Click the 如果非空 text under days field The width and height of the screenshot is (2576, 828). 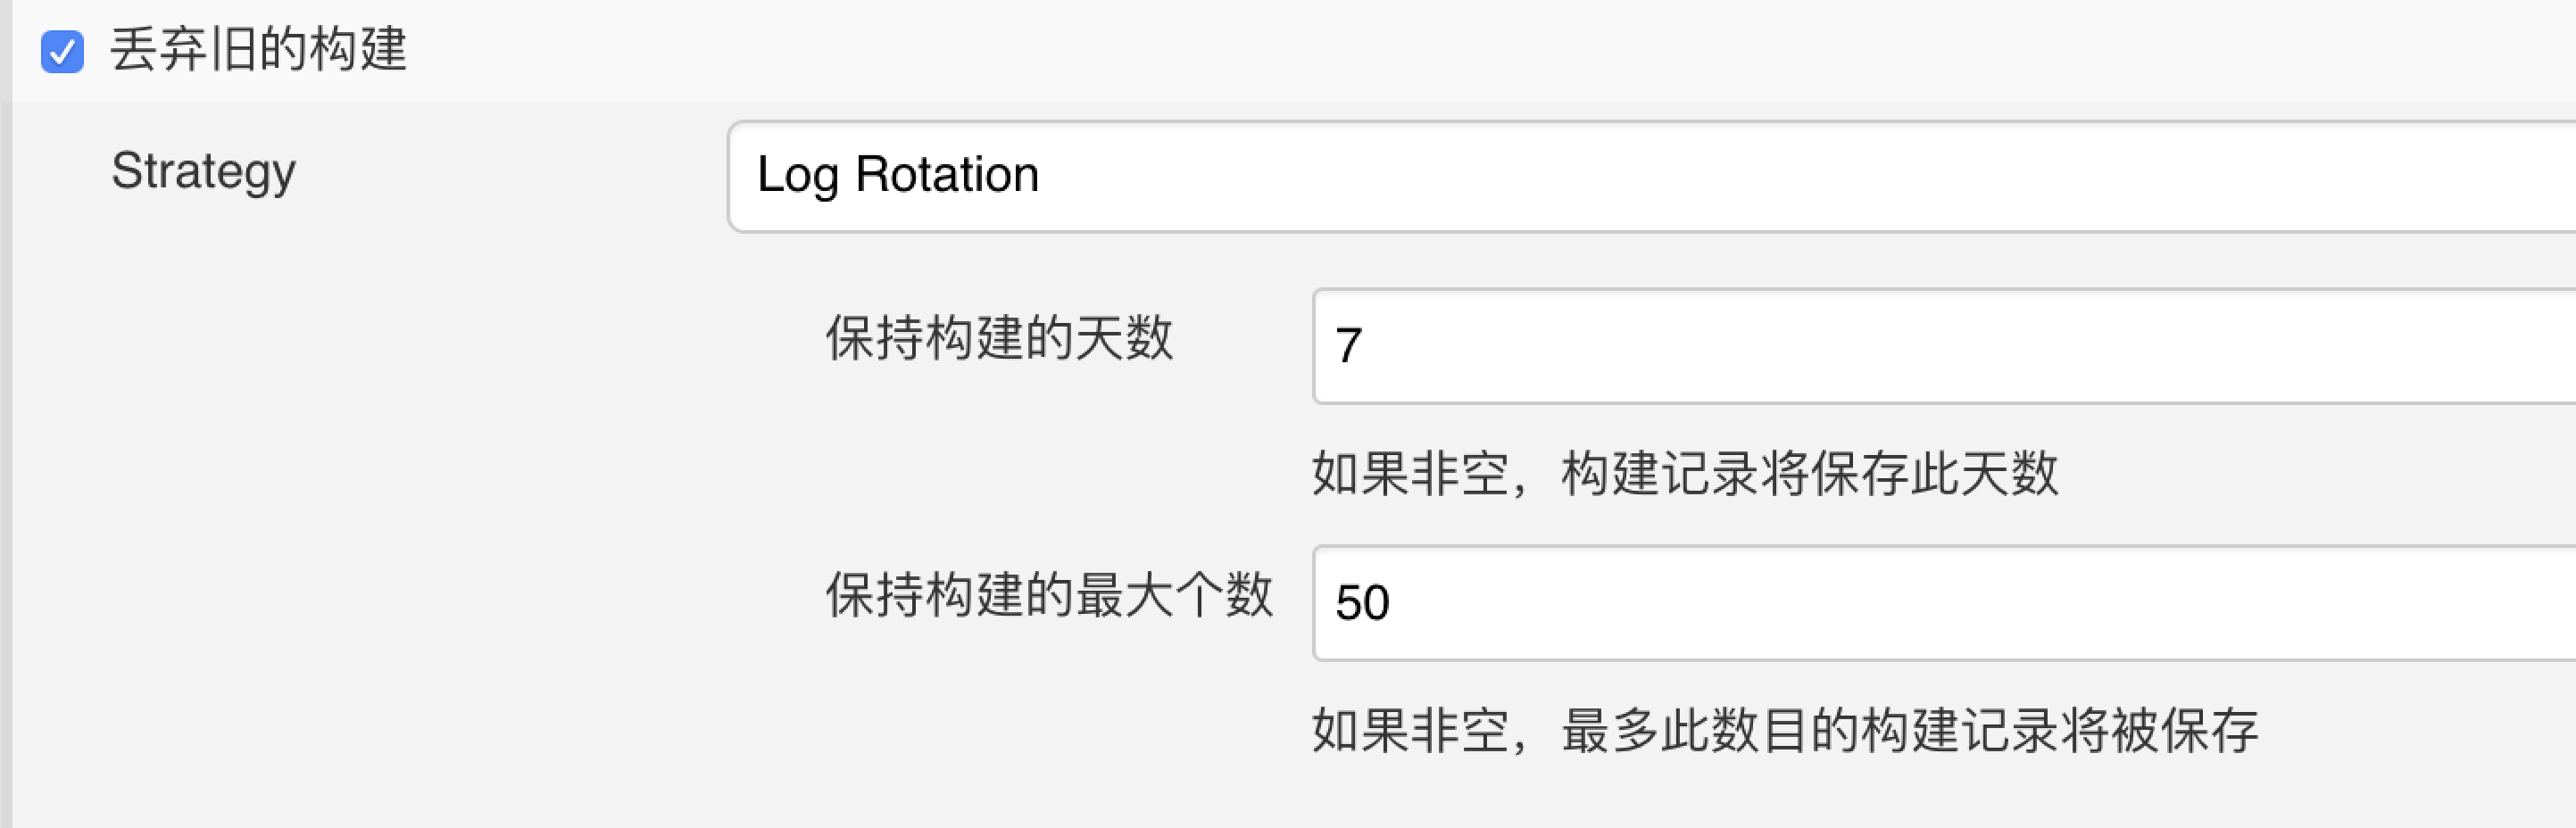1410,474
